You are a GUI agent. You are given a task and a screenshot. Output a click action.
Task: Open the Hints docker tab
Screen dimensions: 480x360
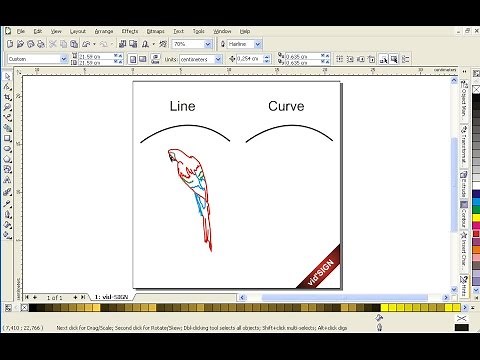point(464,285)
